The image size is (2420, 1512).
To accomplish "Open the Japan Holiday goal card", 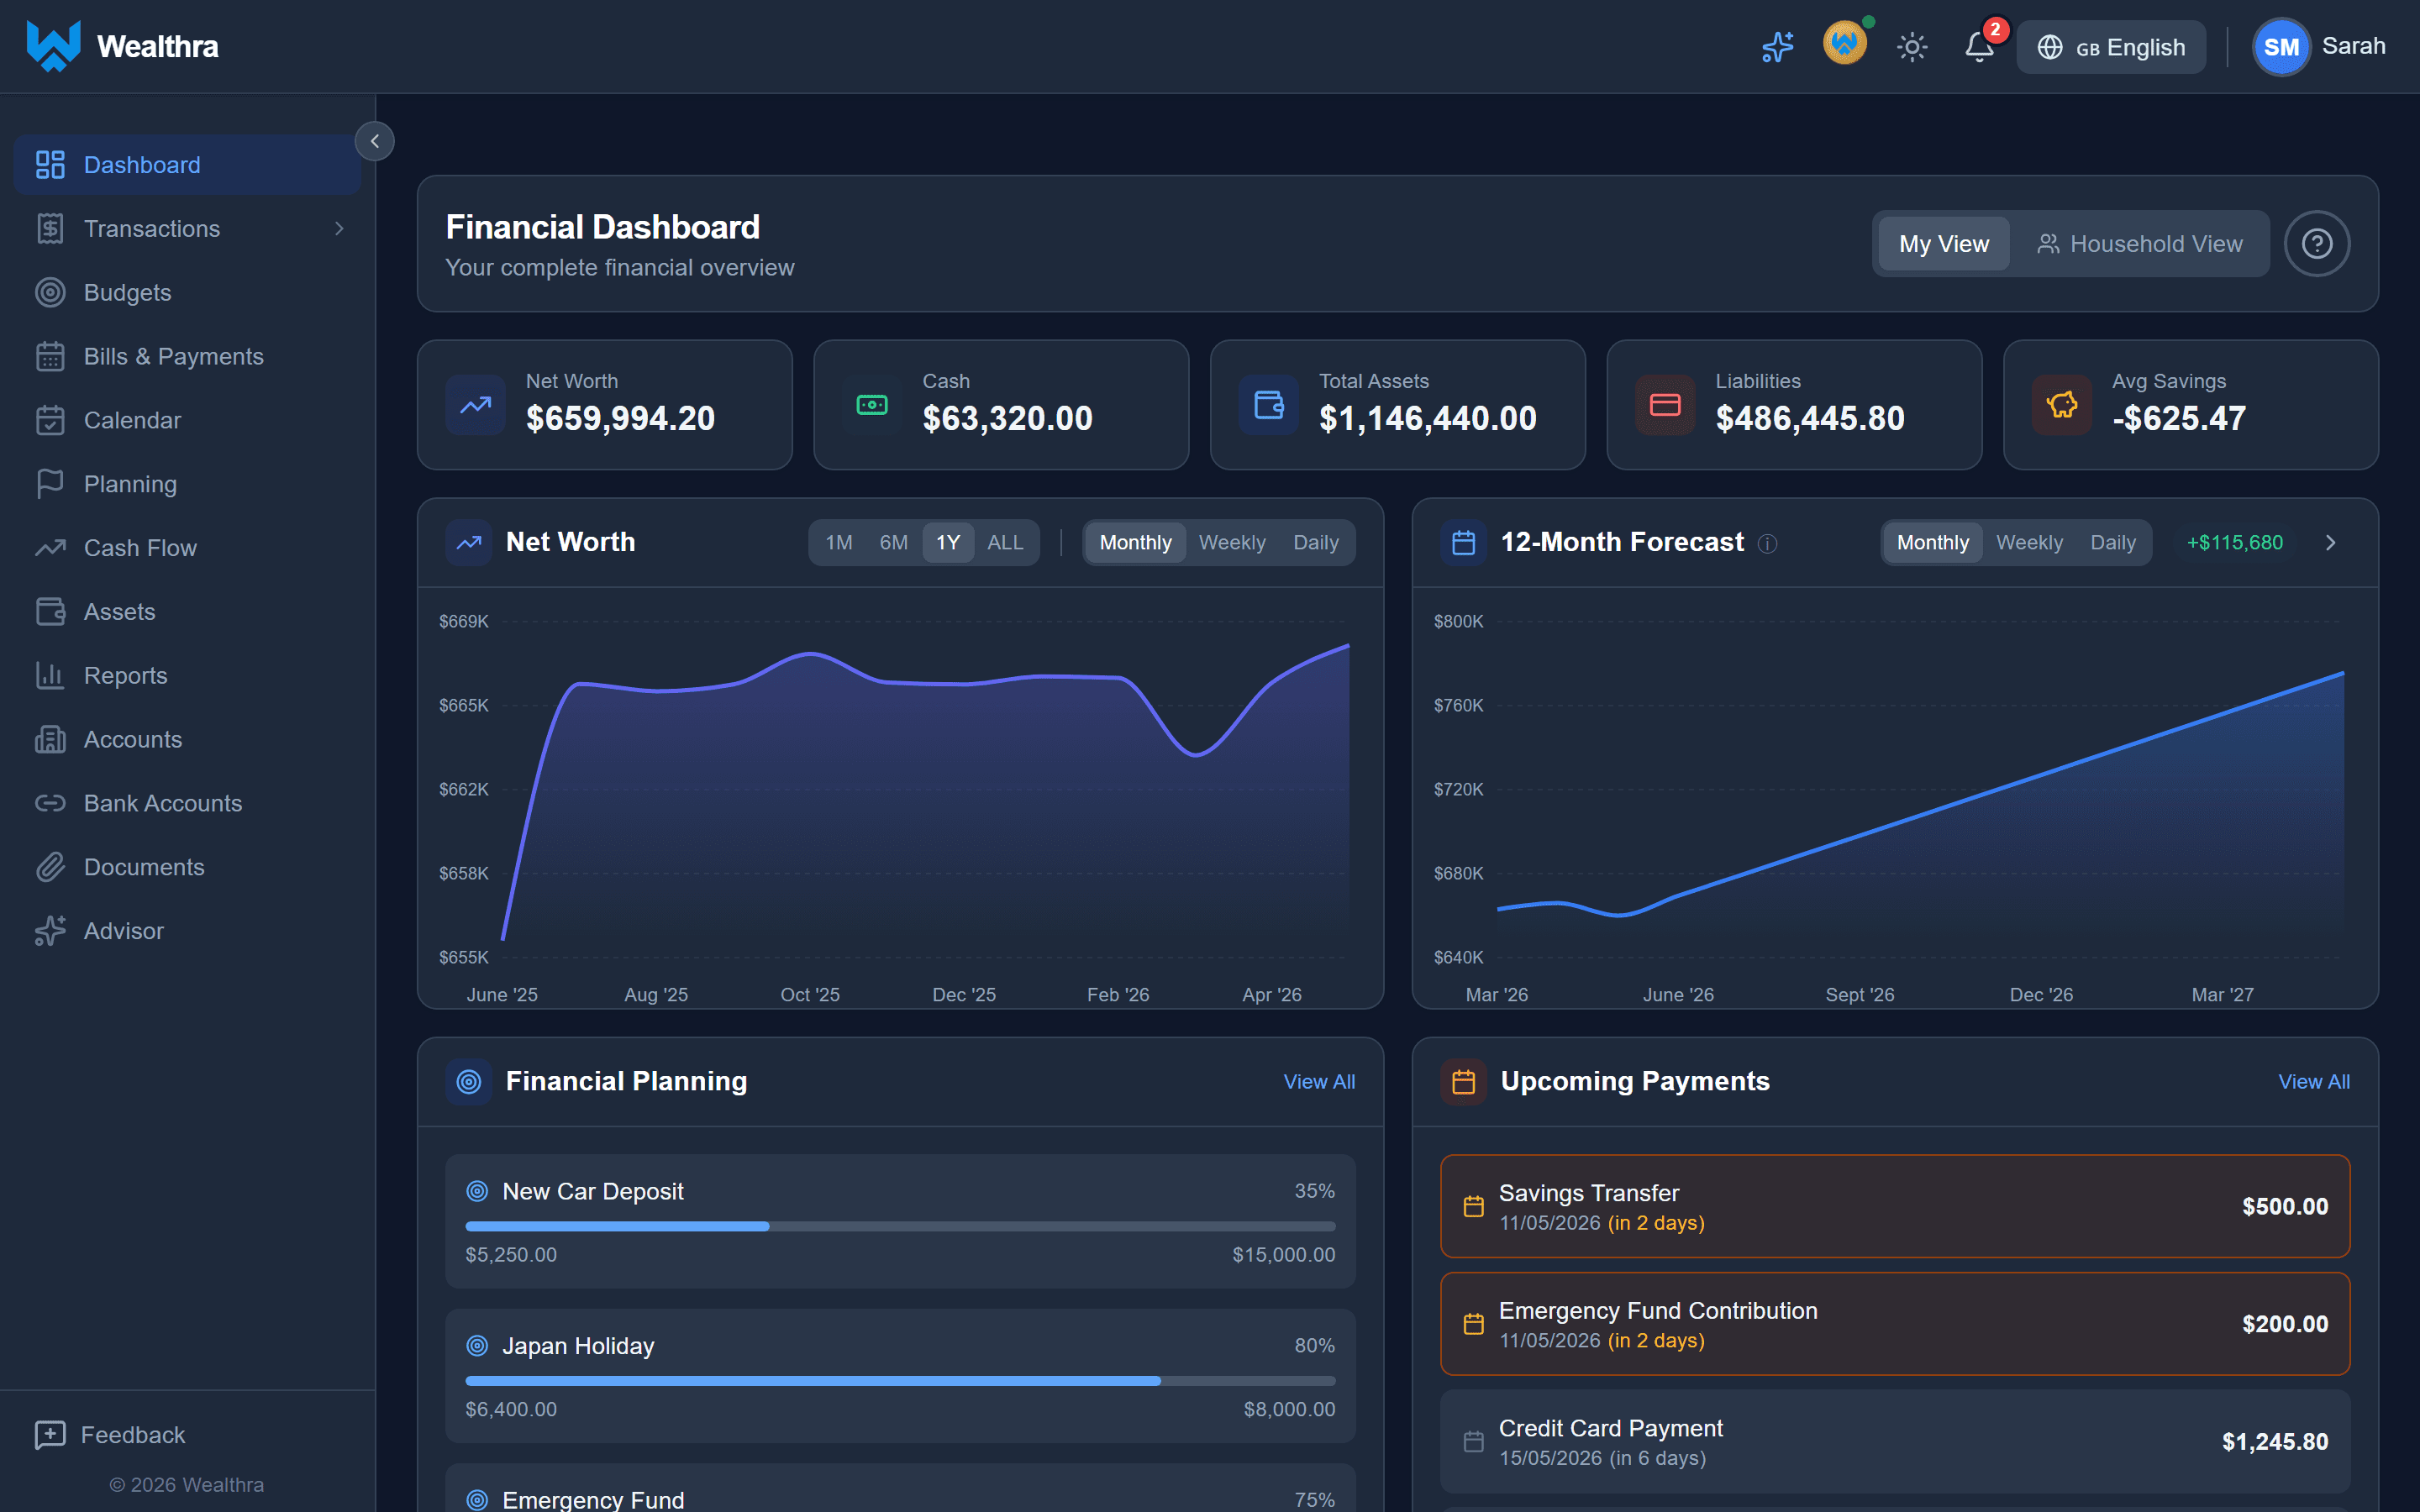I will (x=900, y=1376).
